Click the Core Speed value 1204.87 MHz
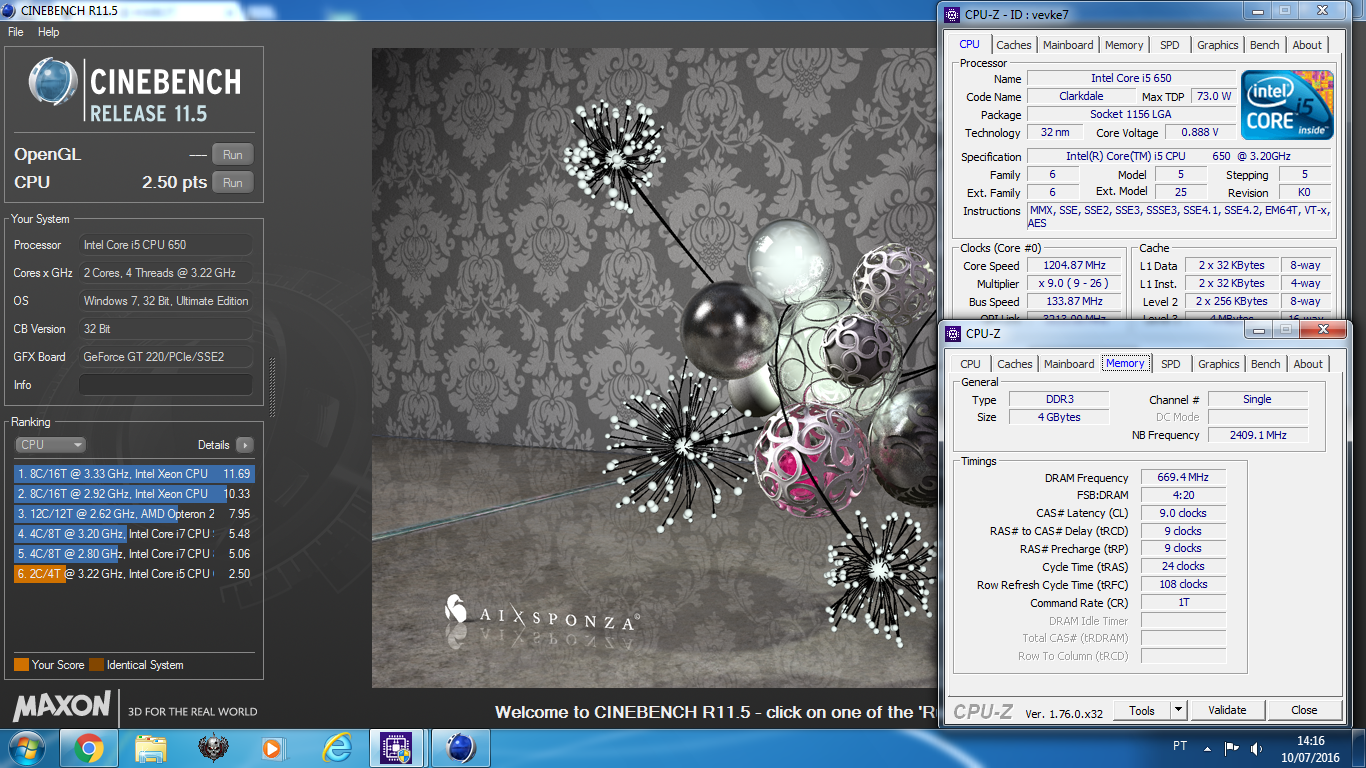Viewport: 1366px width, 768px height. click(1075, 266)
